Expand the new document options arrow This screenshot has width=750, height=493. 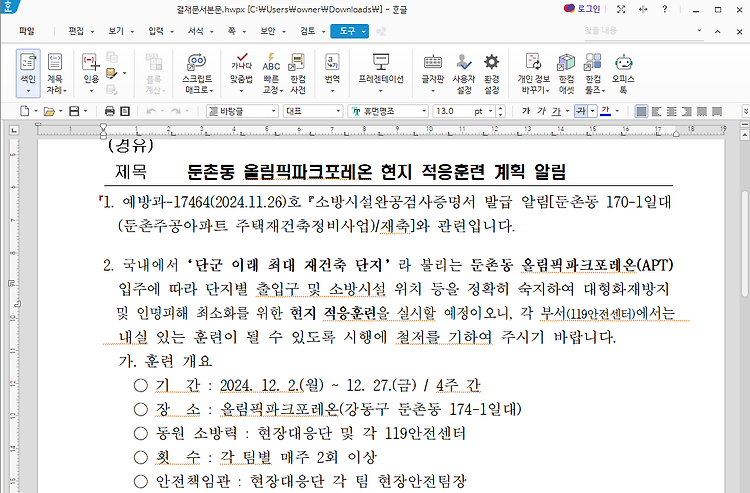(36, 111)
